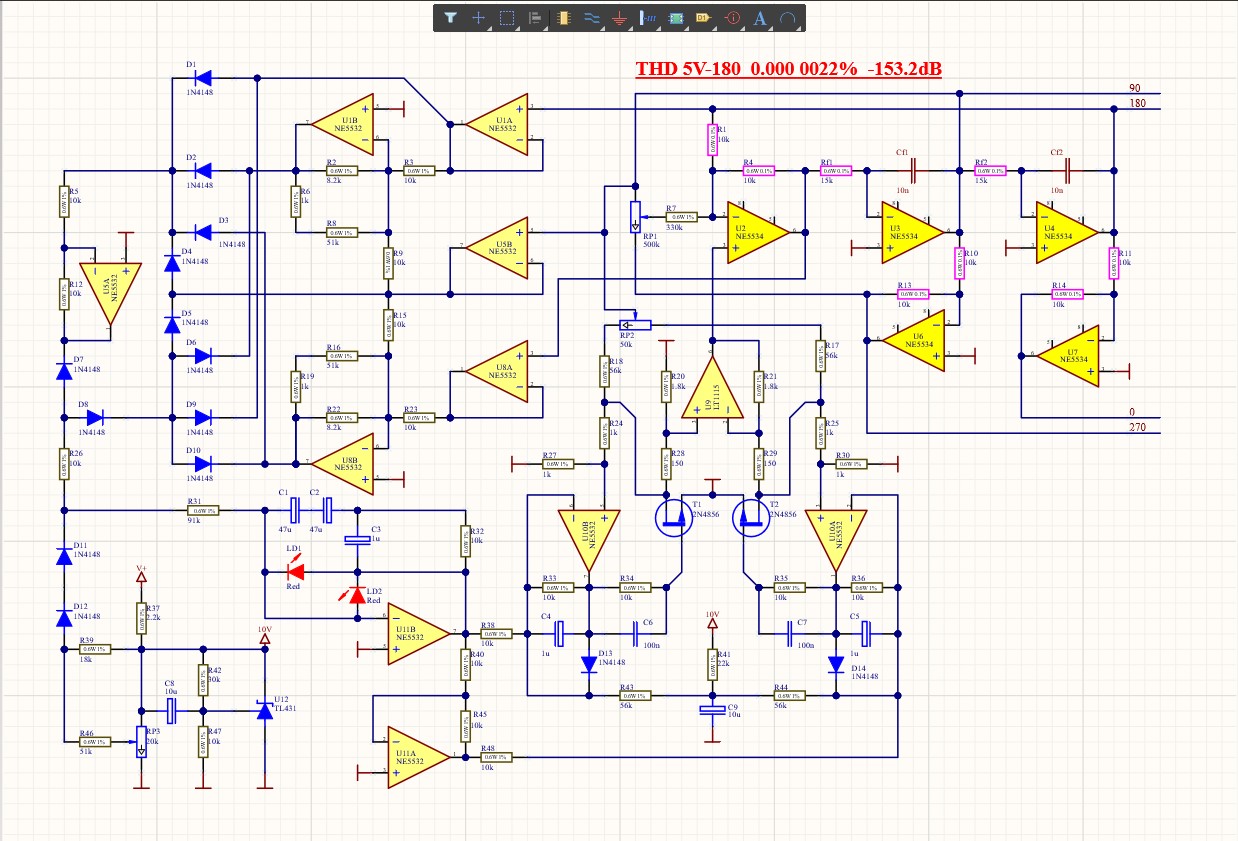The width and height of the screenshot is (1238, 841).
Task: Select output net label 270
Action: (x=1137, y=428)
